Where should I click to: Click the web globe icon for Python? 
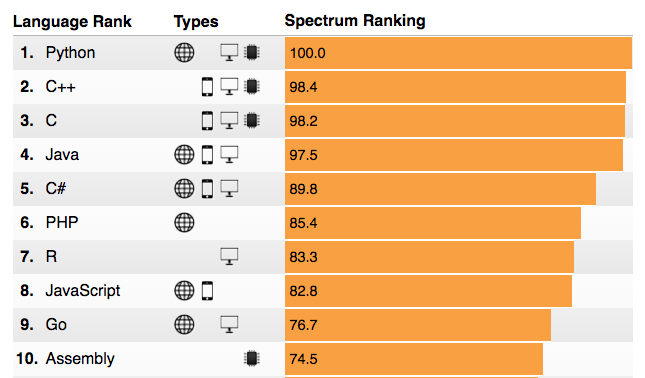click(184, 53)
